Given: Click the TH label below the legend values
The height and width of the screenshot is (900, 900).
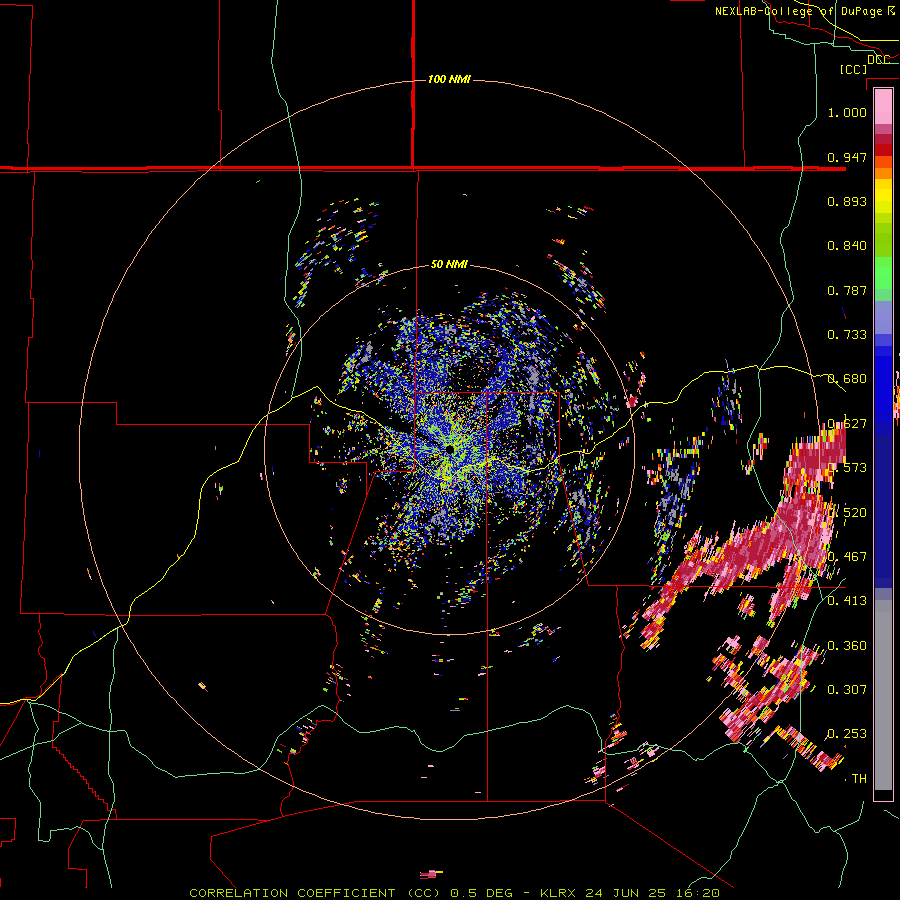Looking at the screenshot, I should [x=859, y=779].
